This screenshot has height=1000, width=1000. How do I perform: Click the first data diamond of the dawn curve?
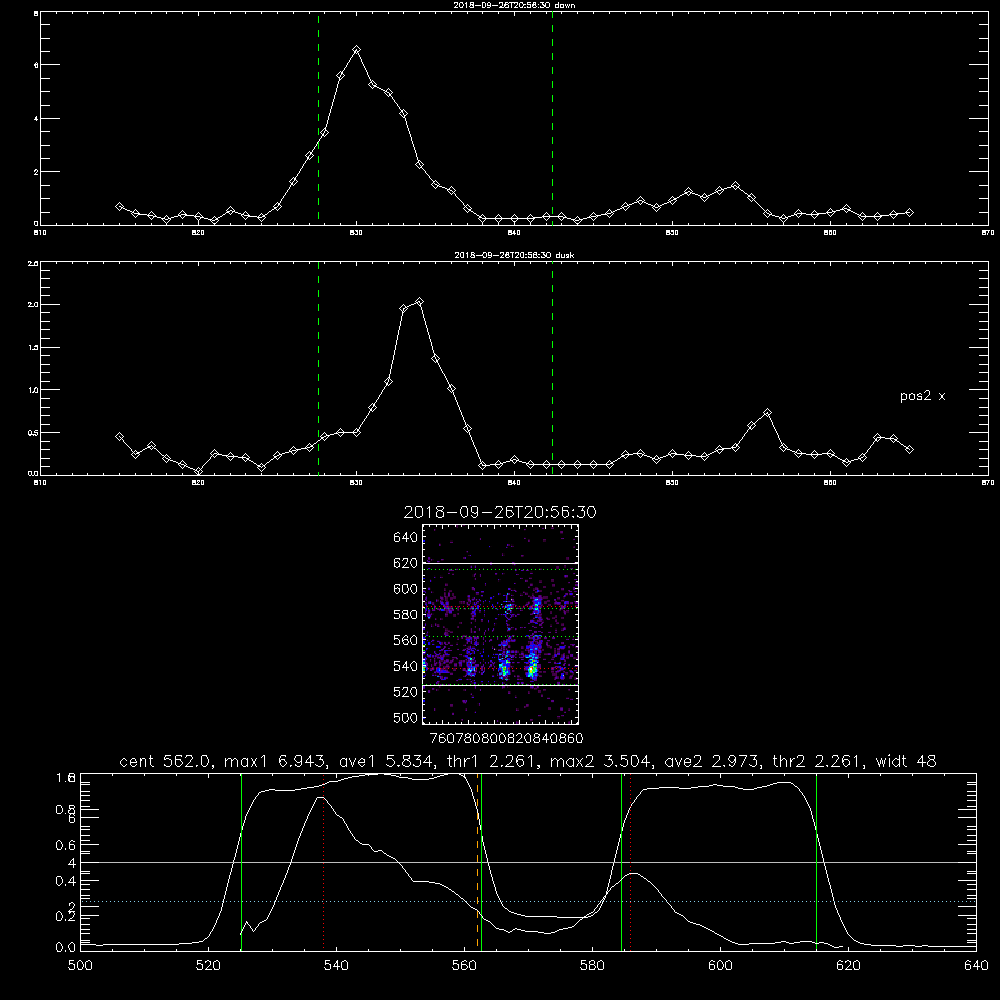119,207
